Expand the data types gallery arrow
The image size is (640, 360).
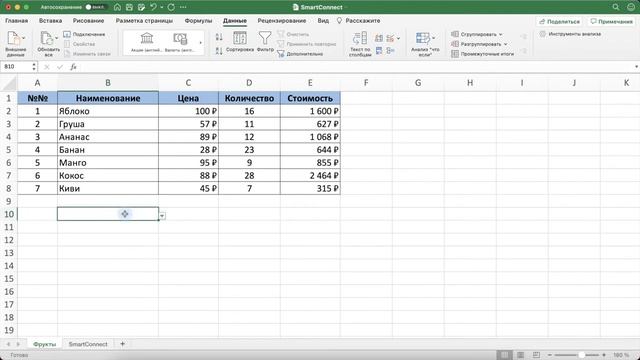pyautogui.click(x=200, y=42)
